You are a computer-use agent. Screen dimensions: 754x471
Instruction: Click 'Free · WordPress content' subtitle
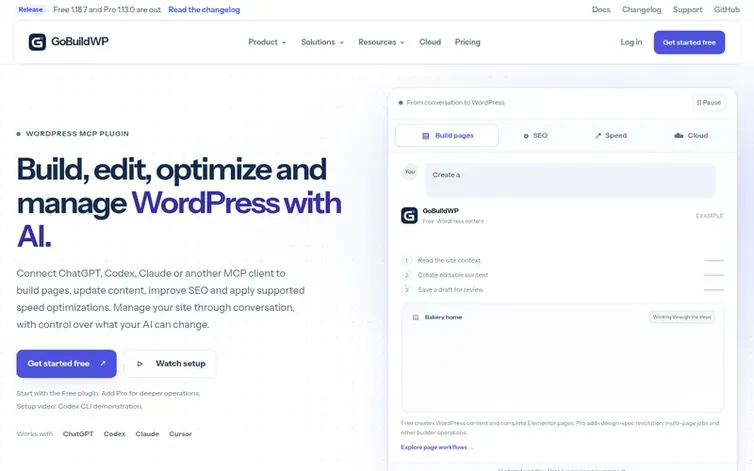453,221
